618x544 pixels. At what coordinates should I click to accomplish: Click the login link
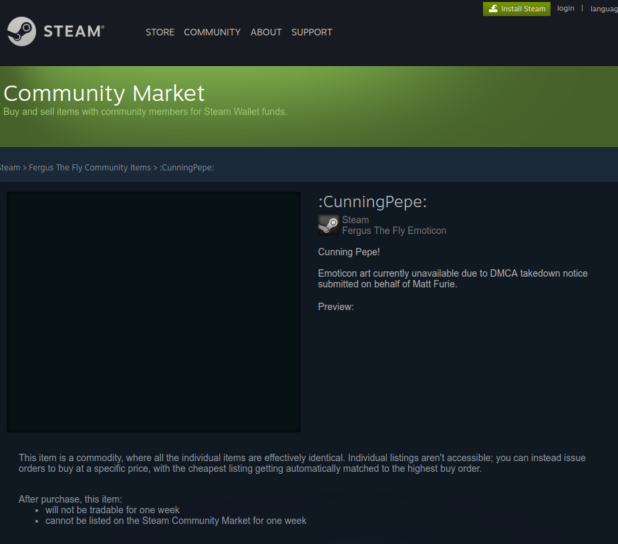coord(566,8)
